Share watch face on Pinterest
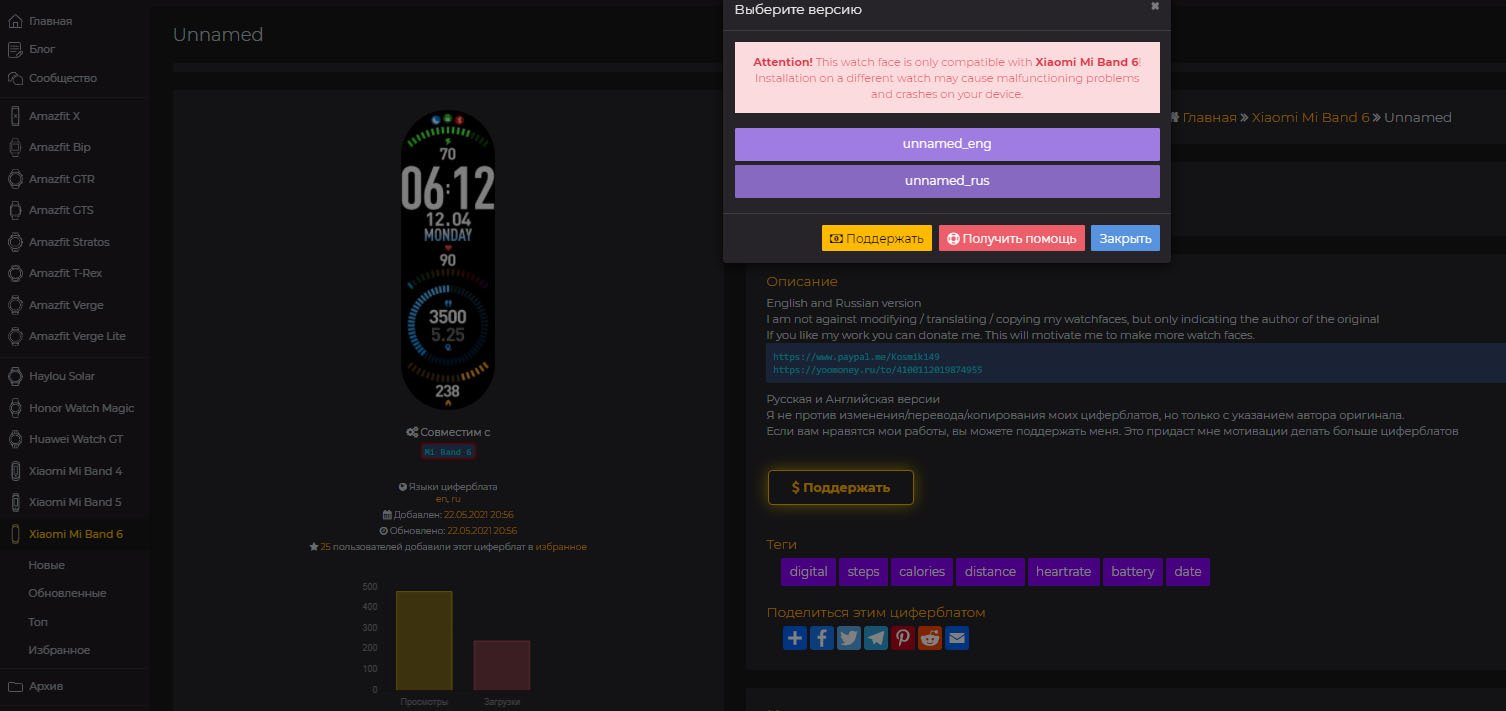Image resolution: width=1506 pixels, height=711 pixels. pyautogui.click(x=903, y=638)
